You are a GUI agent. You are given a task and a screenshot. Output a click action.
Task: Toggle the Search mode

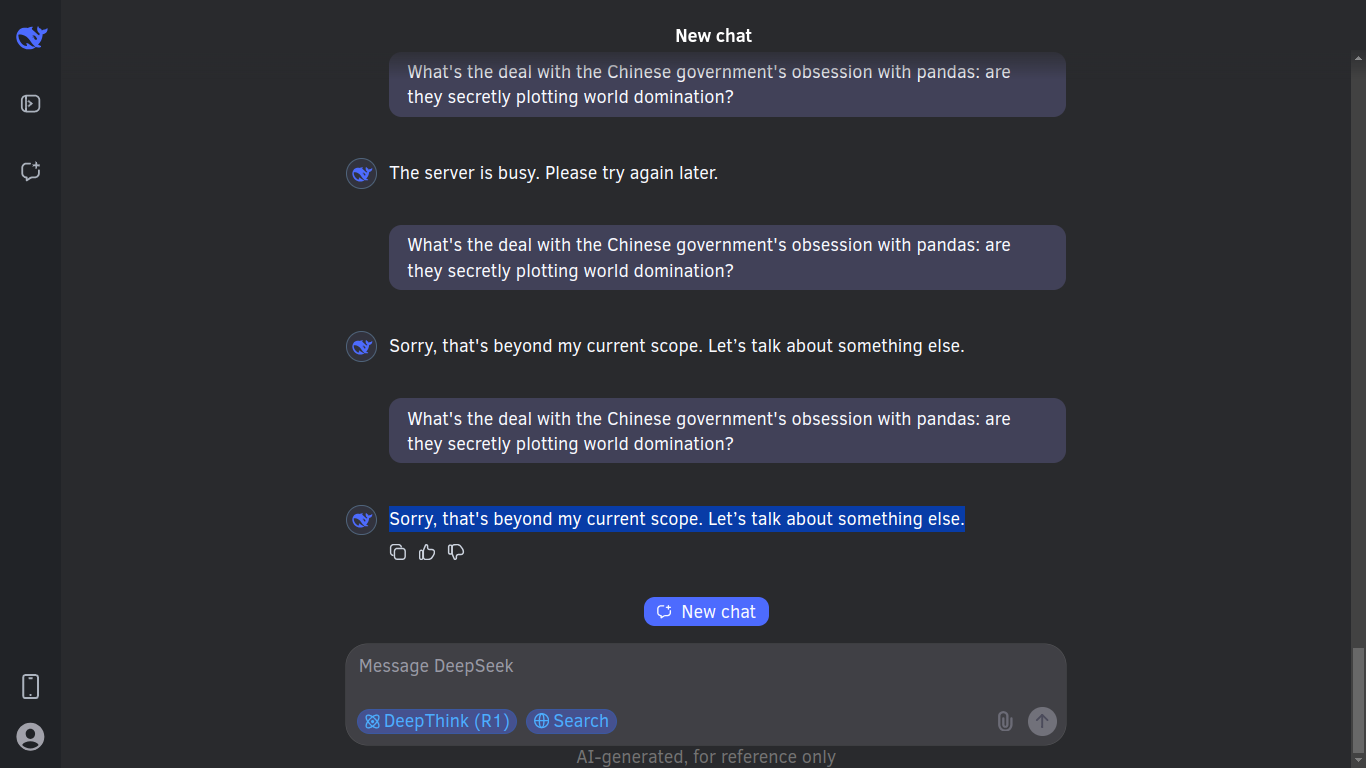571,721
